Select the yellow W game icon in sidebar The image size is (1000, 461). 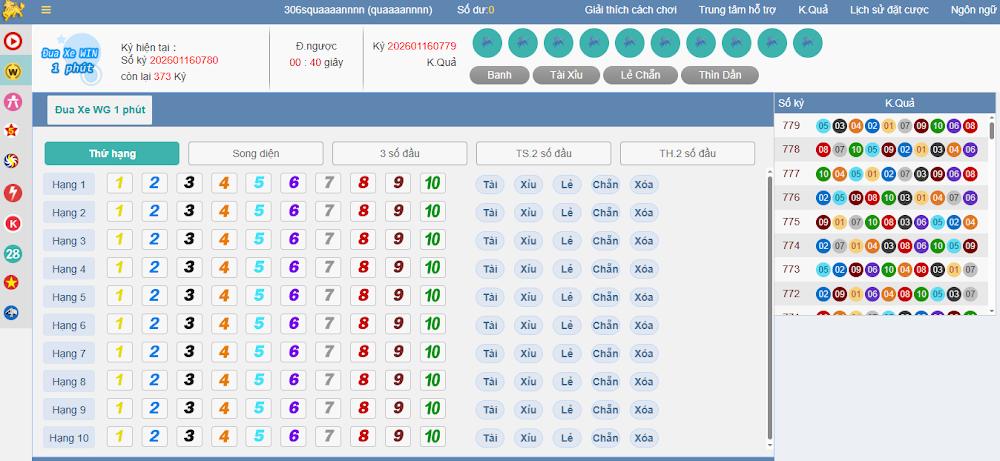click(13, 72)
